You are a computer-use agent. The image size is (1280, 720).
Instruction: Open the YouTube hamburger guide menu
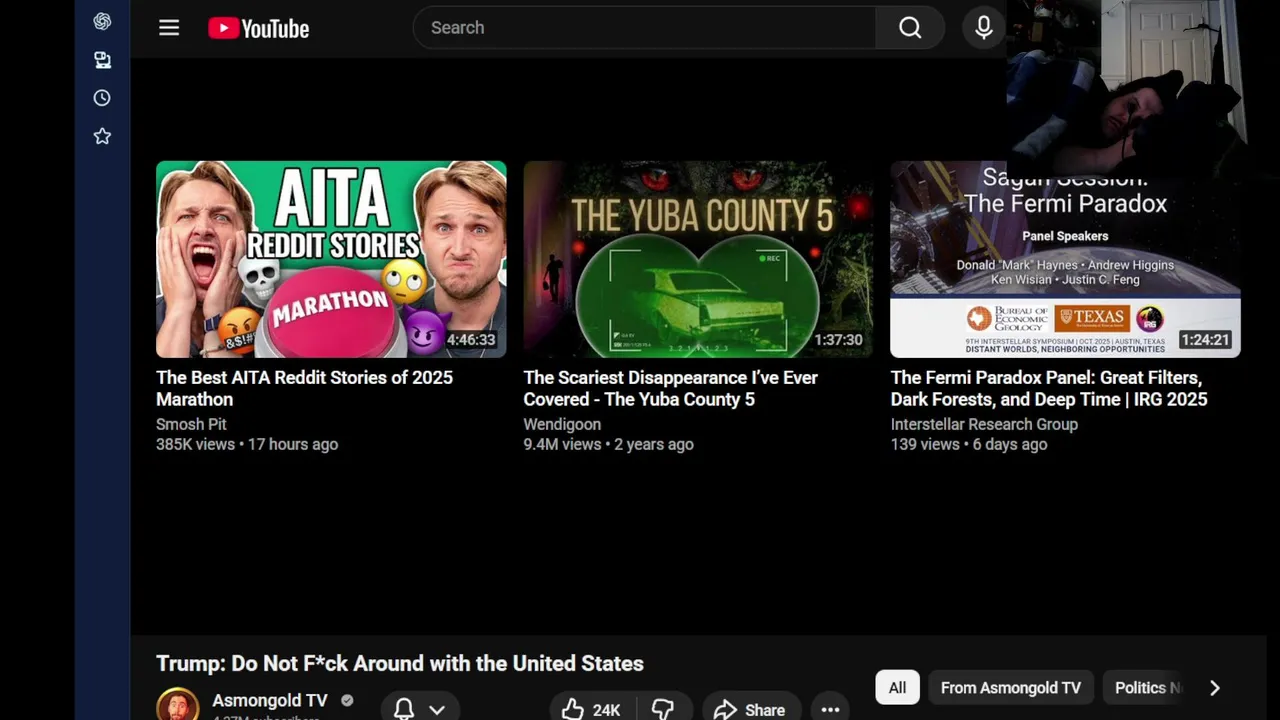pyautogui.click(x=169, y=28)
